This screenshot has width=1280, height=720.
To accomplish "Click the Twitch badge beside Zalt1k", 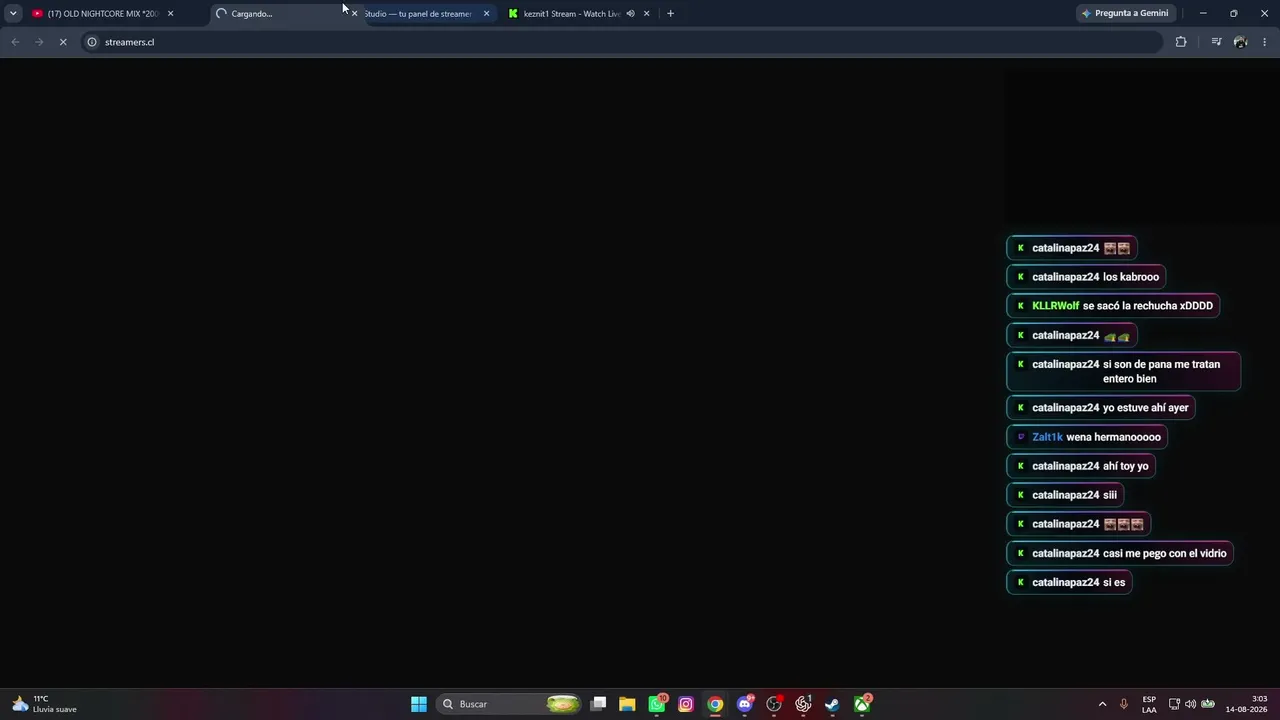I will tap(1020, 437).
